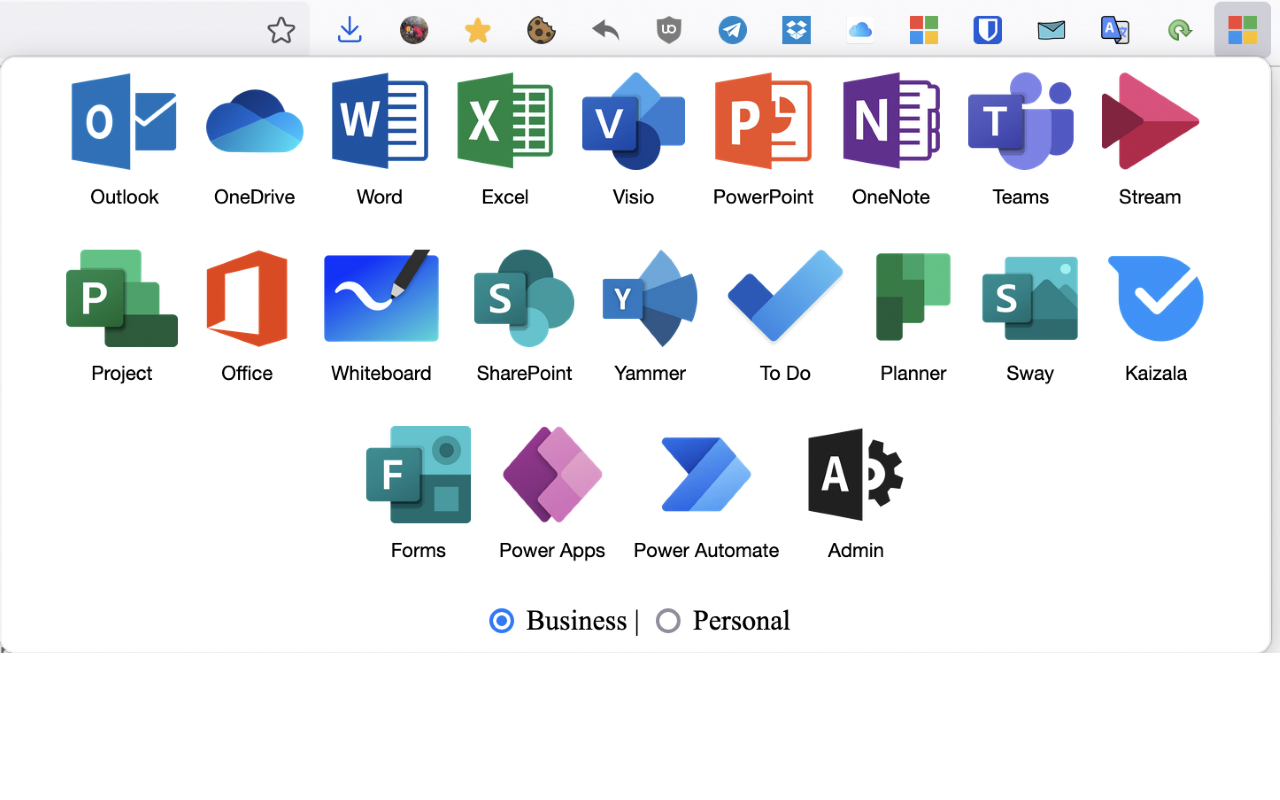Open the Visio app
1280x800 pixels.
(633, 120)
